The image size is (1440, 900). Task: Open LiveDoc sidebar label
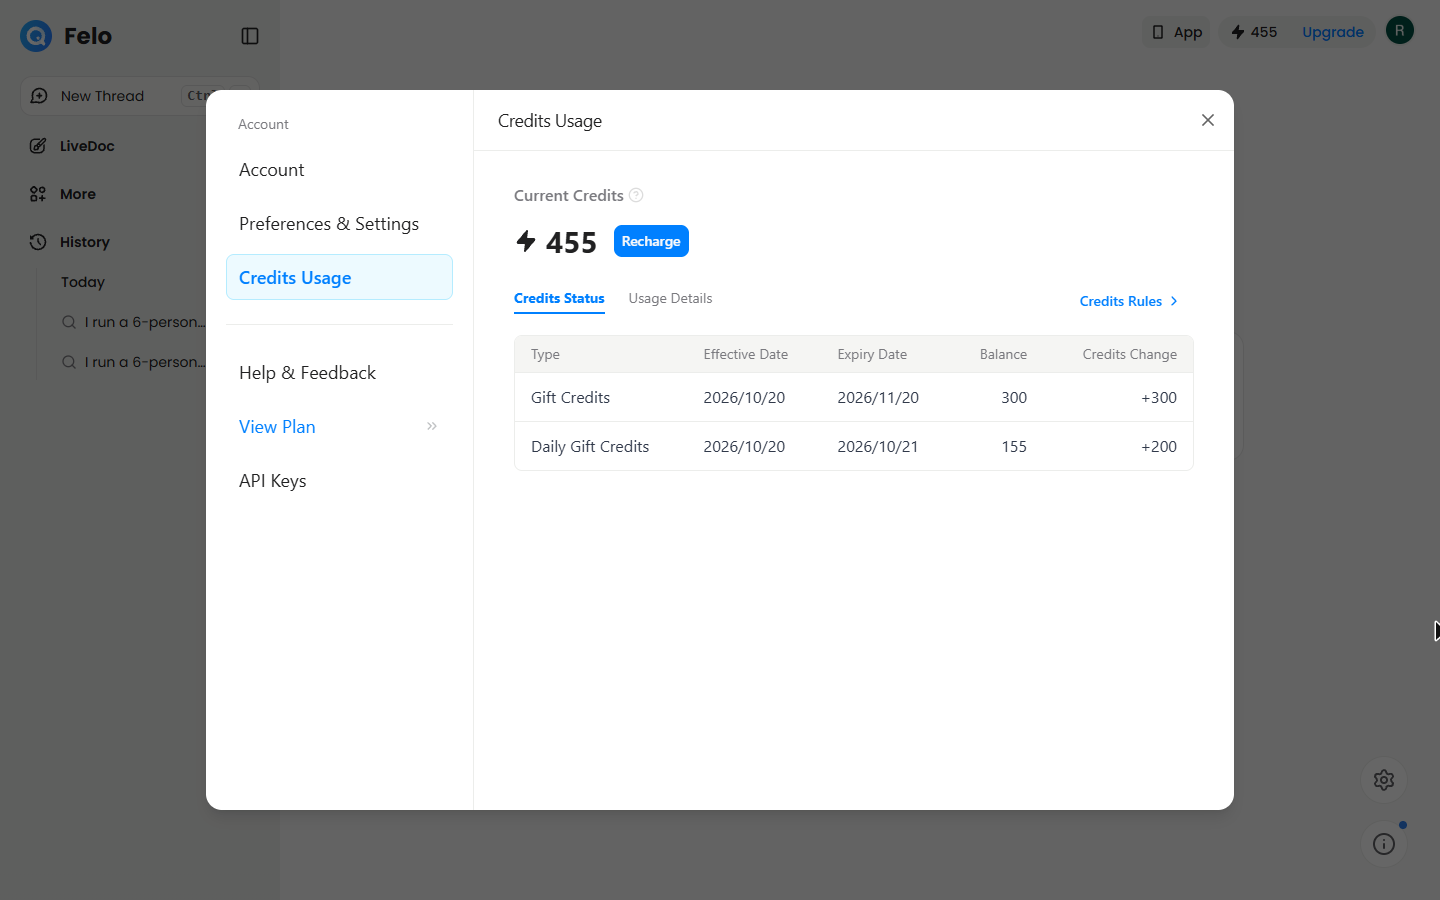[x=87, y=146]
